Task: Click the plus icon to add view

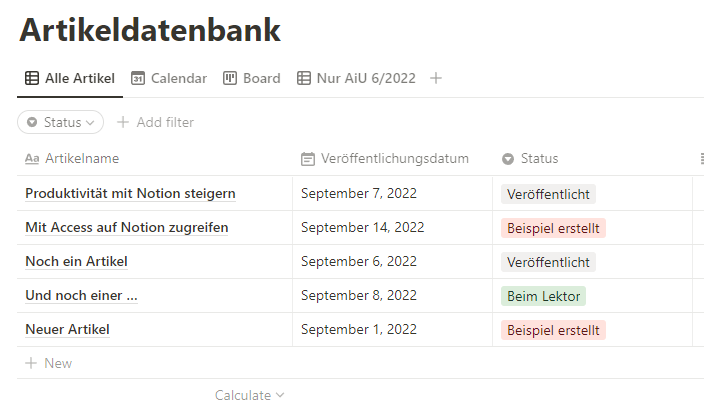Action: coord(436,78)
